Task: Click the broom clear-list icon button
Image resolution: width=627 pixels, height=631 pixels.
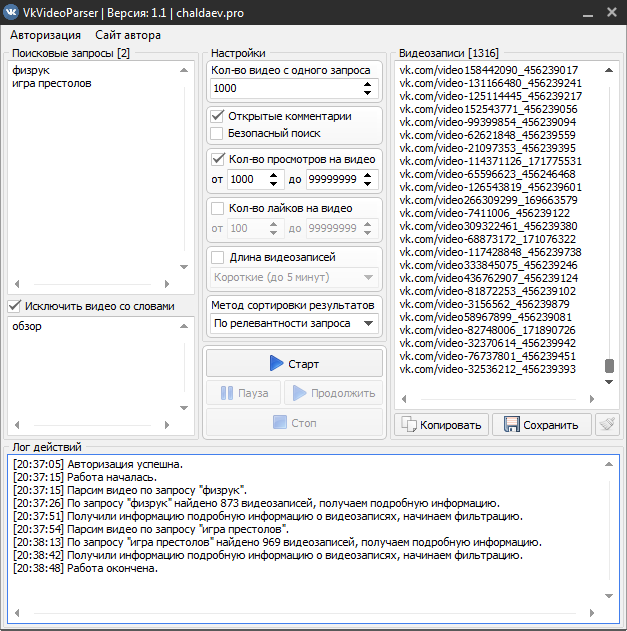Action: click(607, 424)
